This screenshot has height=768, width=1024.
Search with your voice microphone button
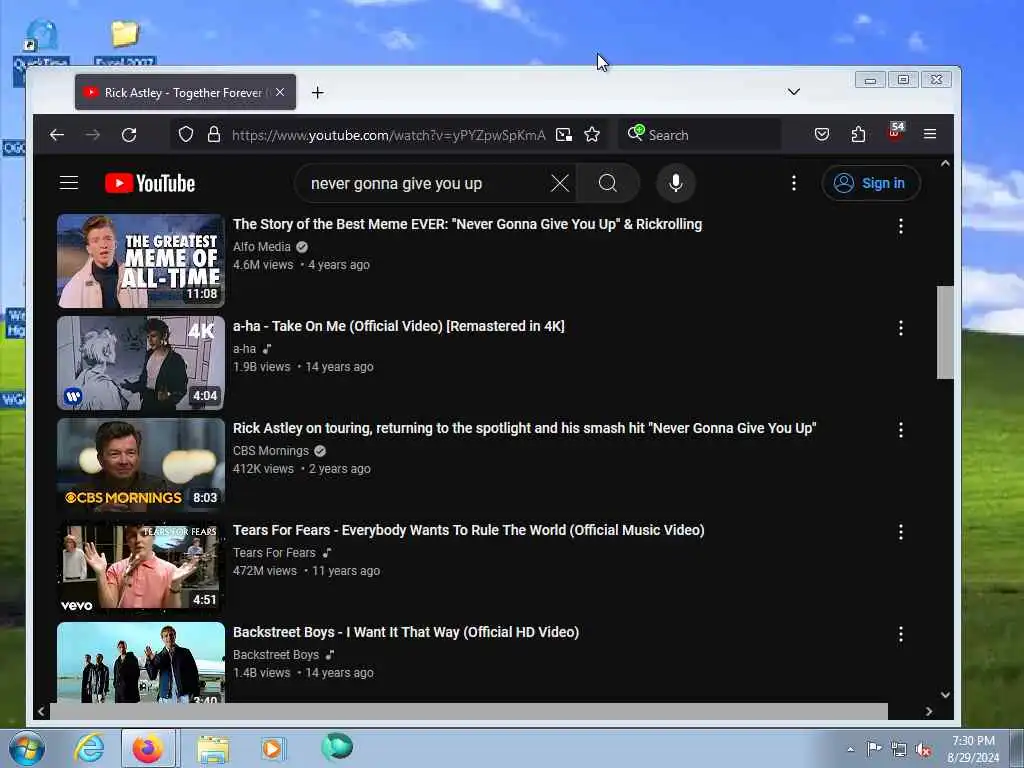coord(676,183)
